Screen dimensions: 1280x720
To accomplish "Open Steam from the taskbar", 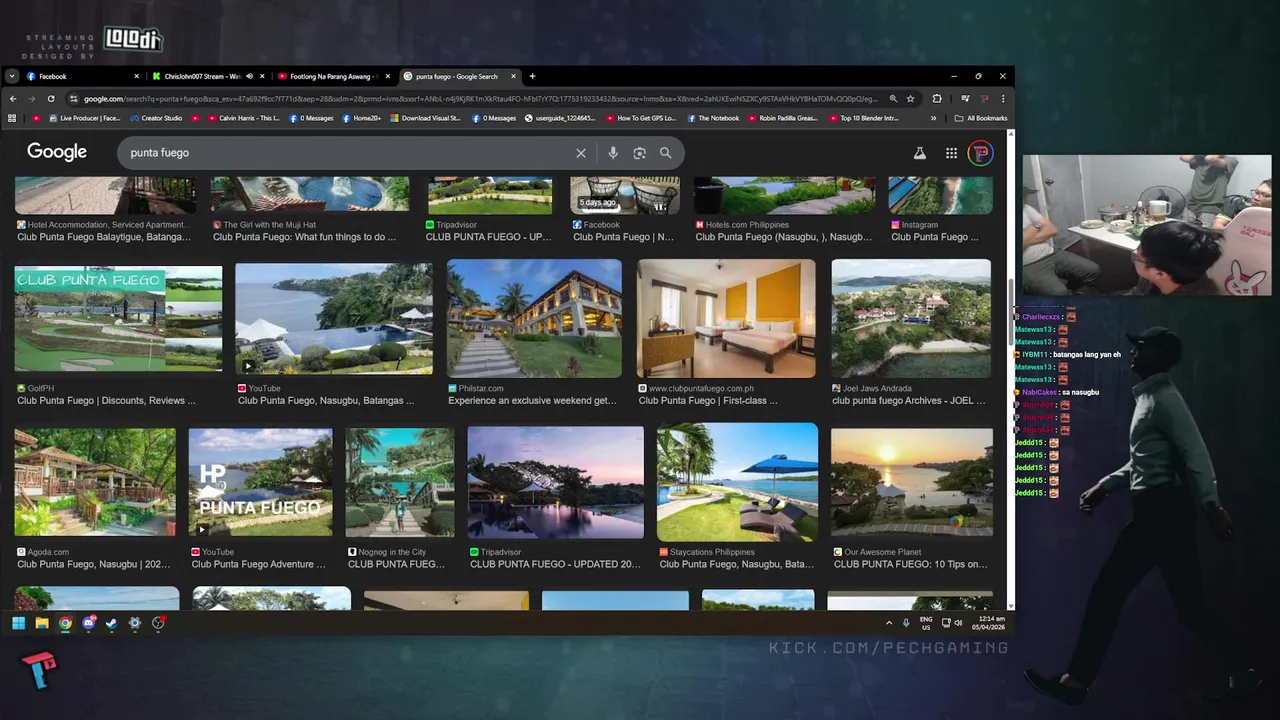I will 111,623.
